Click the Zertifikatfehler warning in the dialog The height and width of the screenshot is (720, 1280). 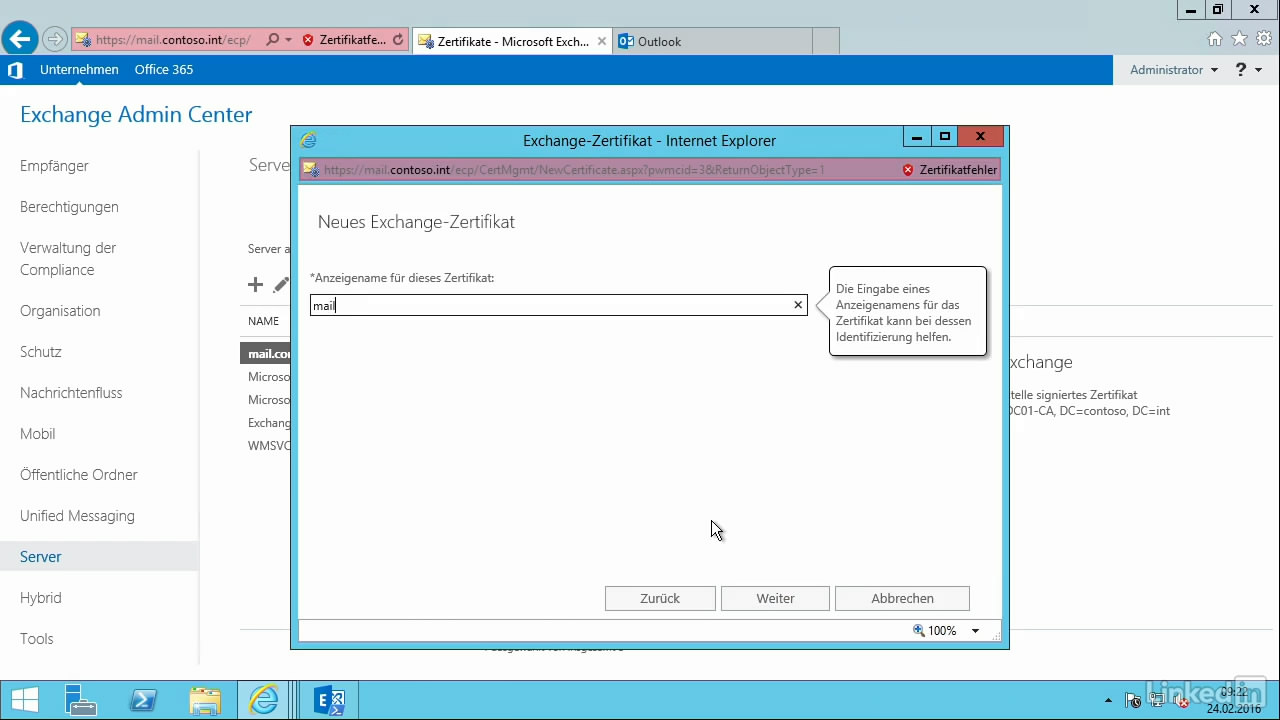[950, 170]
